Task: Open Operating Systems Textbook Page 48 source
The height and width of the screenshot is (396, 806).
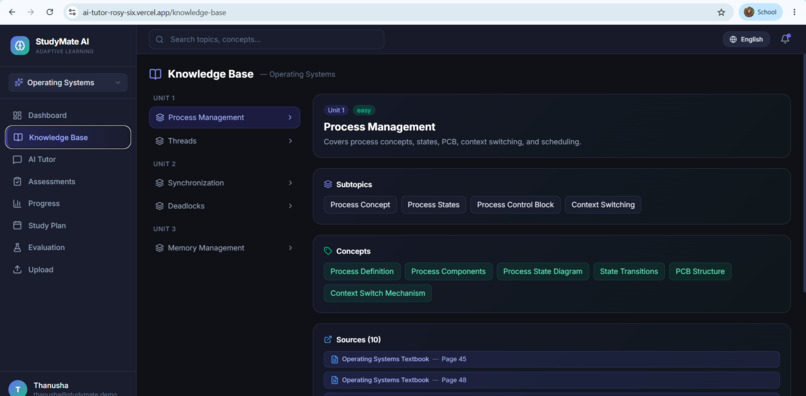Action: [552, 380]
